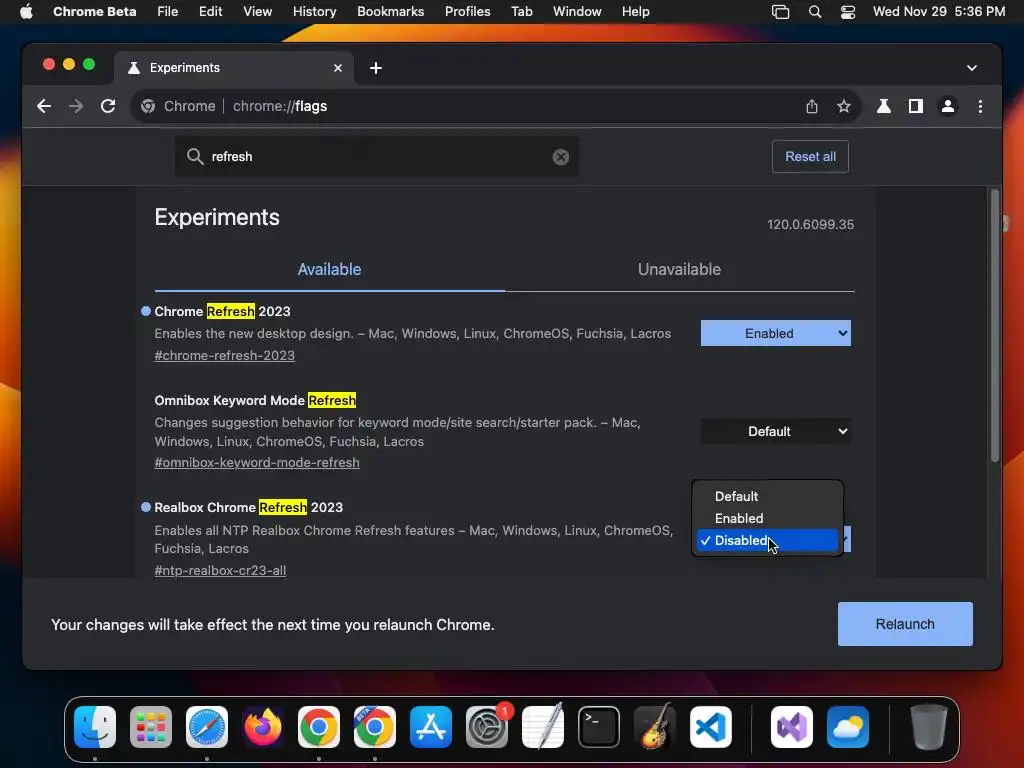The height and width of the screenshot is (768, 1024).
Task: Open Chrome Beta in the Dock
Action: pyautogui.click(x=375, y=727)
